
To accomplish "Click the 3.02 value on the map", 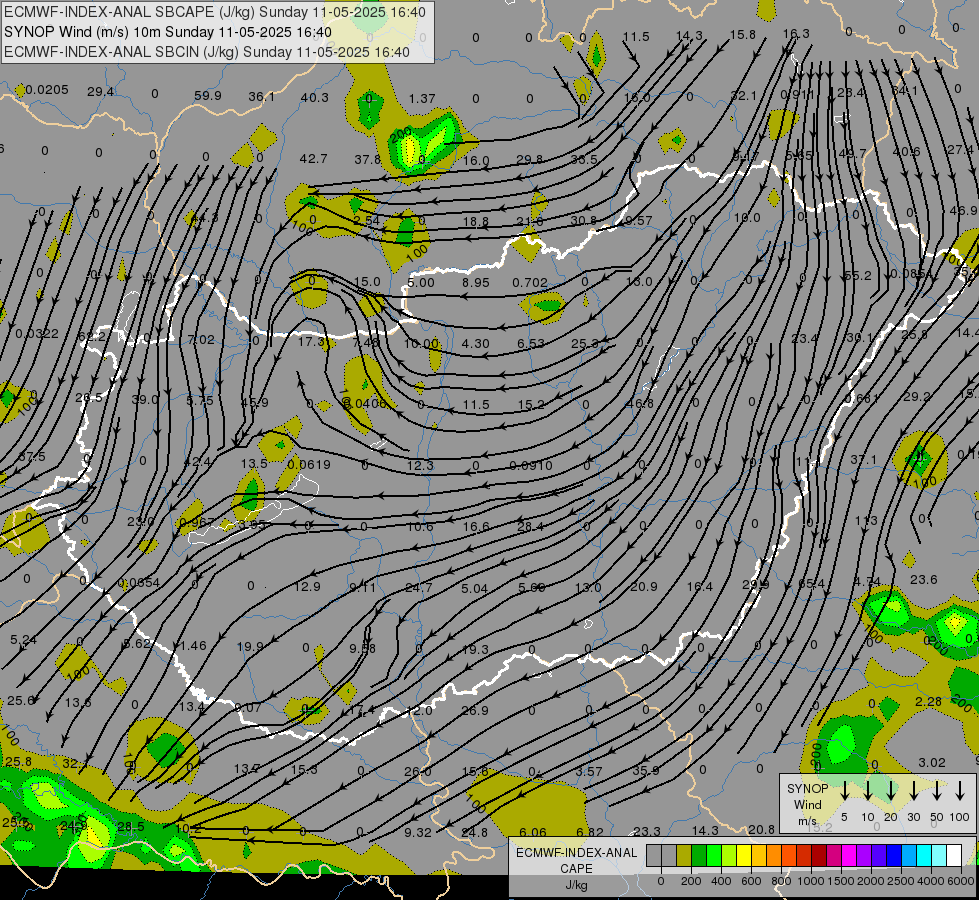I will click(932, 763).
